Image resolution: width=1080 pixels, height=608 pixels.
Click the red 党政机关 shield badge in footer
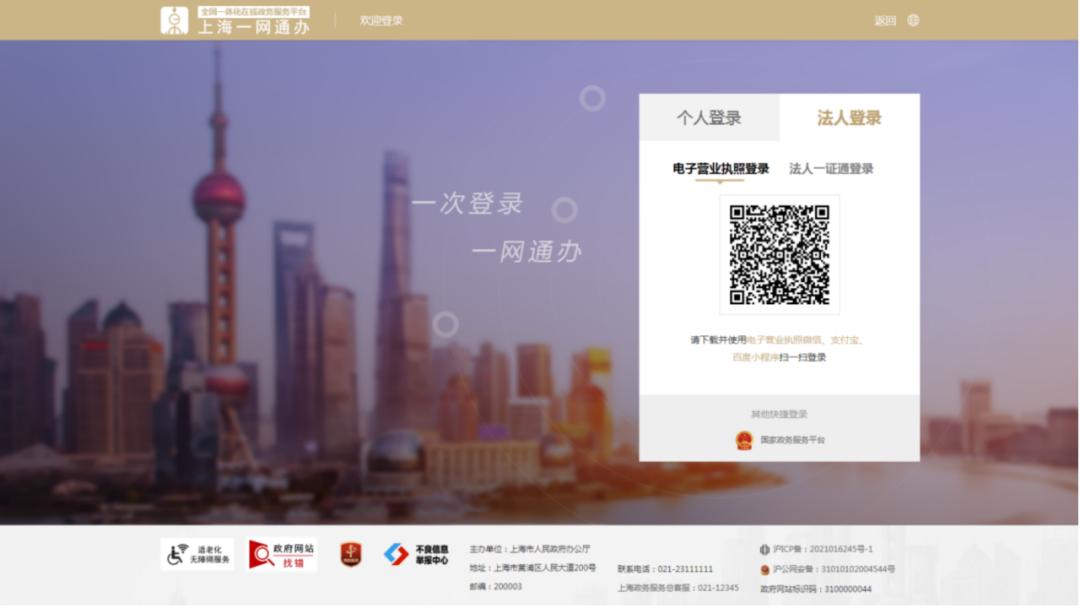pos(351,554)
